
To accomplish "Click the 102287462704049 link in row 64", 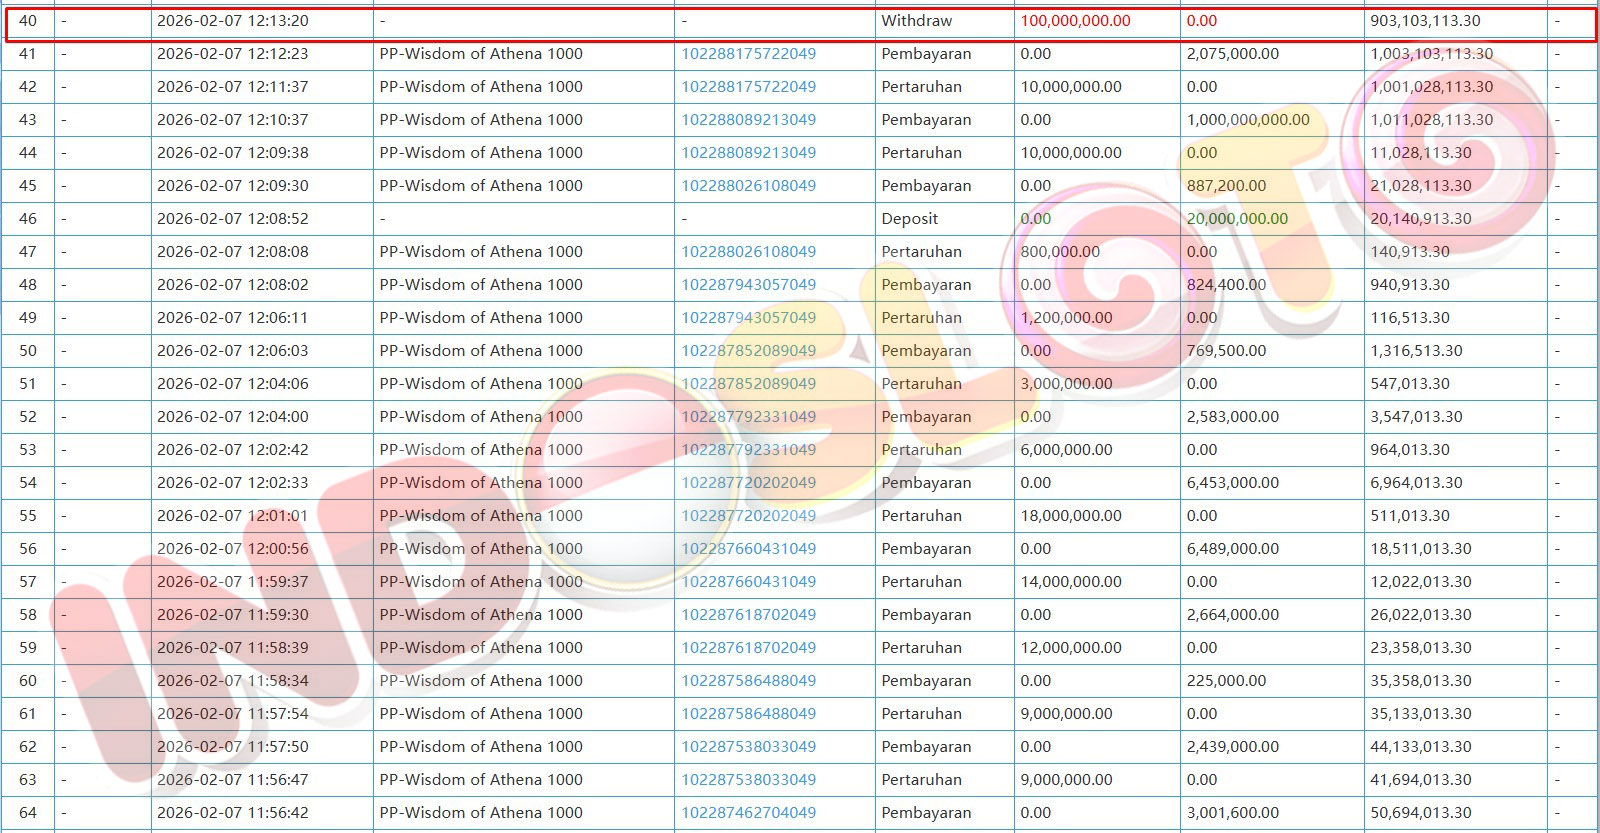I will [x=748, y=813].
